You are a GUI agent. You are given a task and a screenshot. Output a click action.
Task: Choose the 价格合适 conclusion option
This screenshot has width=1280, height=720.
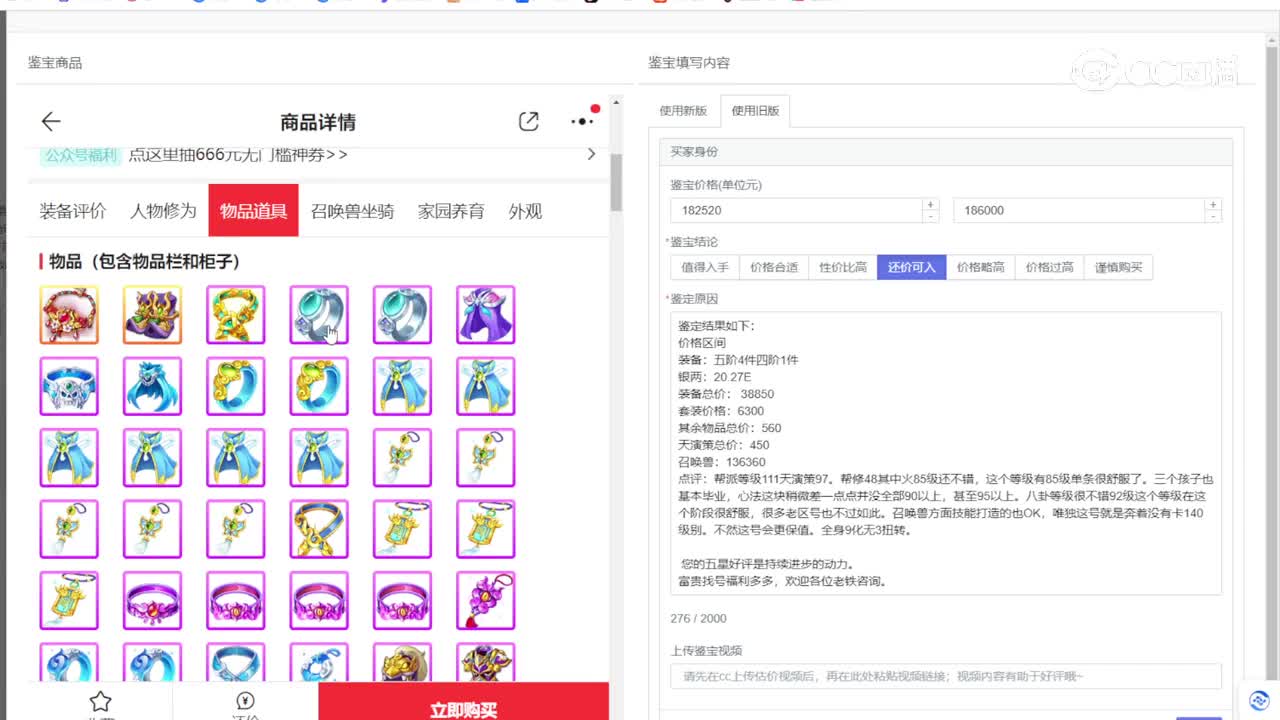coord(774,267)
